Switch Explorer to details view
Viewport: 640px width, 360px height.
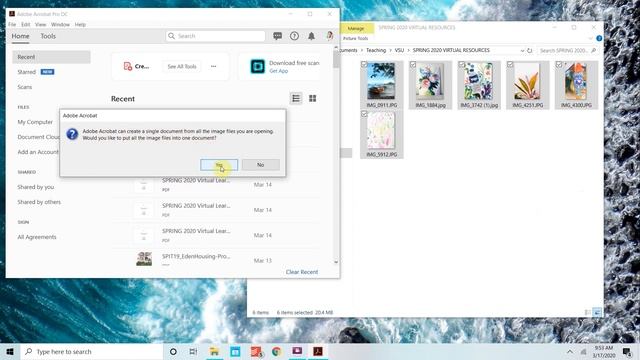(587, 312)
